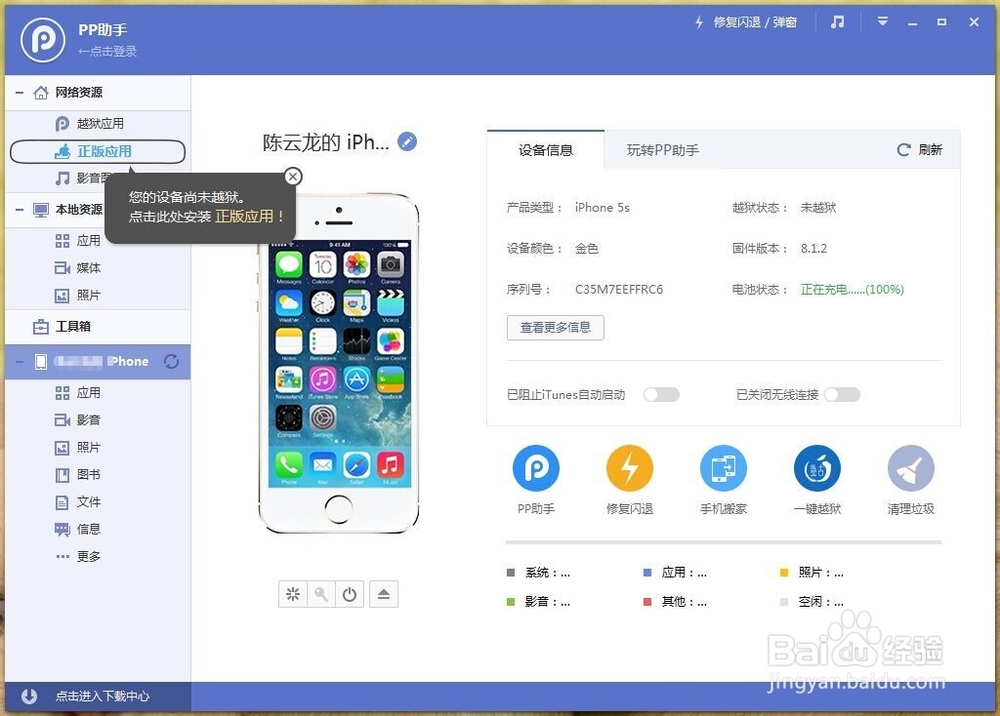Select the iPhone device row in sidebar
The image size is (1000, 716).
[98, 362]
